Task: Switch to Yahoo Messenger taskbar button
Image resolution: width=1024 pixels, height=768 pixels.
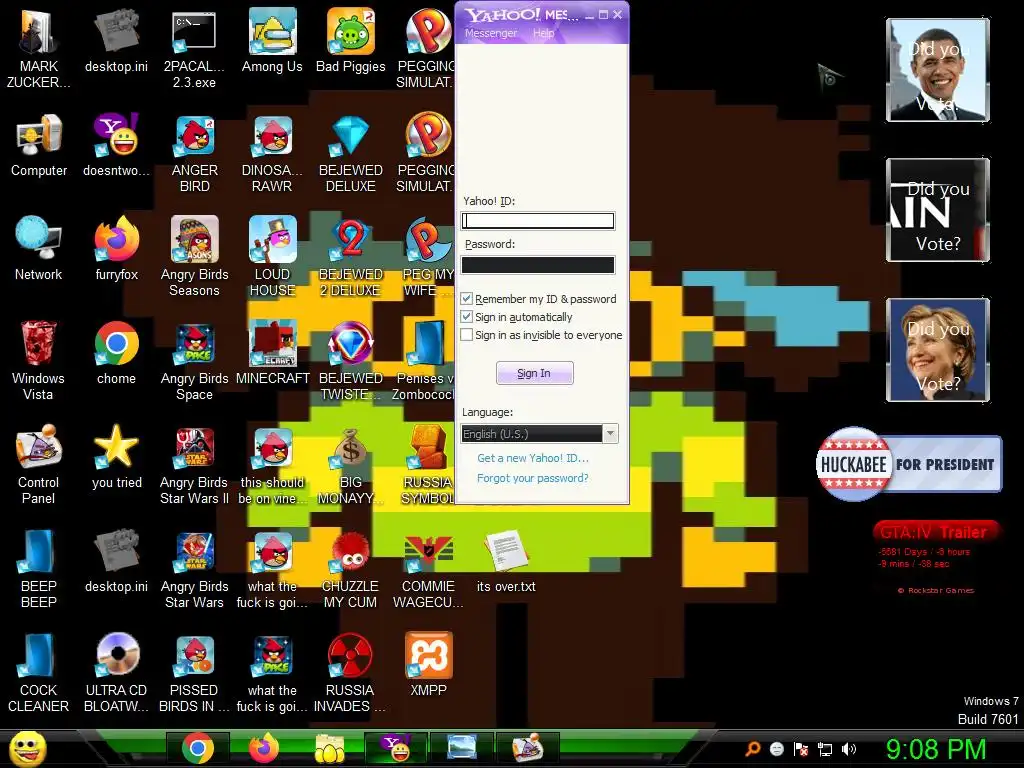Action: pos(396,748)
